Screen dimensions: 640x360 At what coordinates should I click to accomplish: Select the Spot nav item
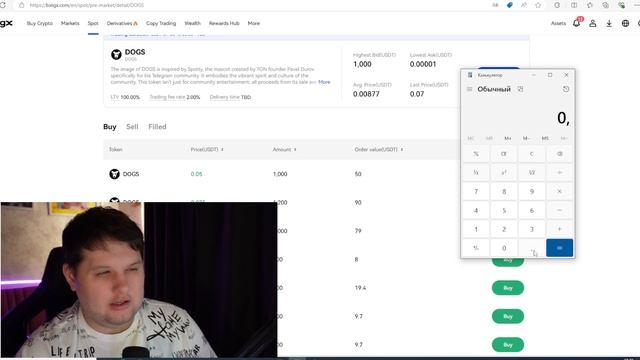(x=93, y=23)
